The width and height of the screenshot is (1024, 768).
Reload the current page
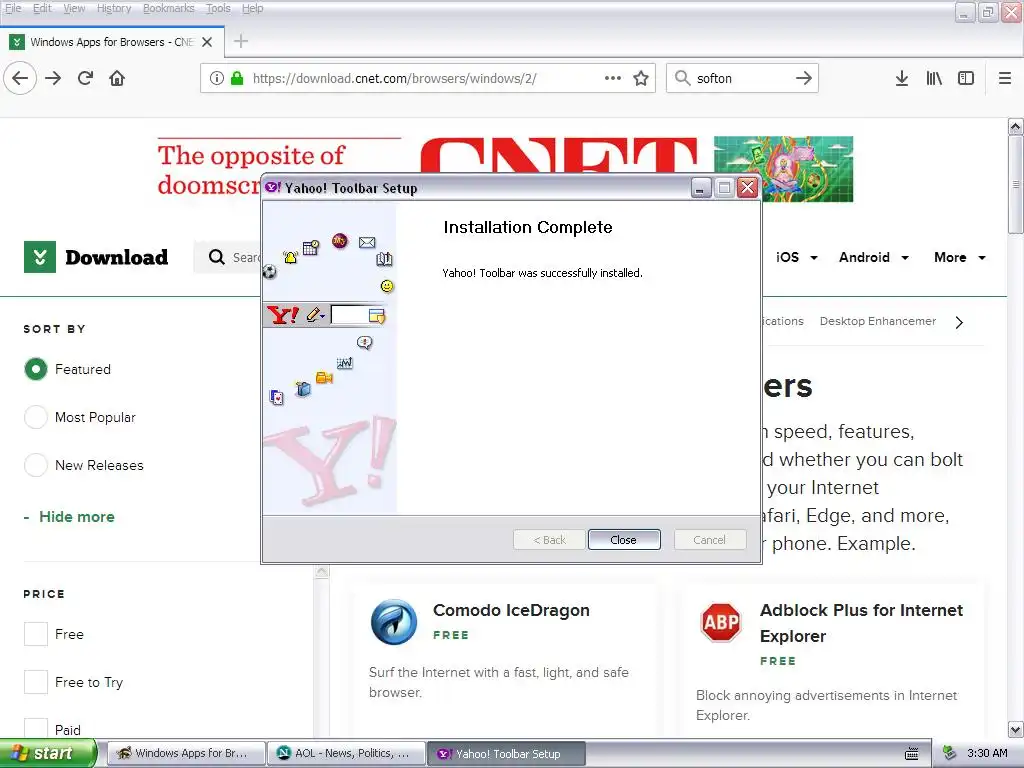(x=85, y=78)
